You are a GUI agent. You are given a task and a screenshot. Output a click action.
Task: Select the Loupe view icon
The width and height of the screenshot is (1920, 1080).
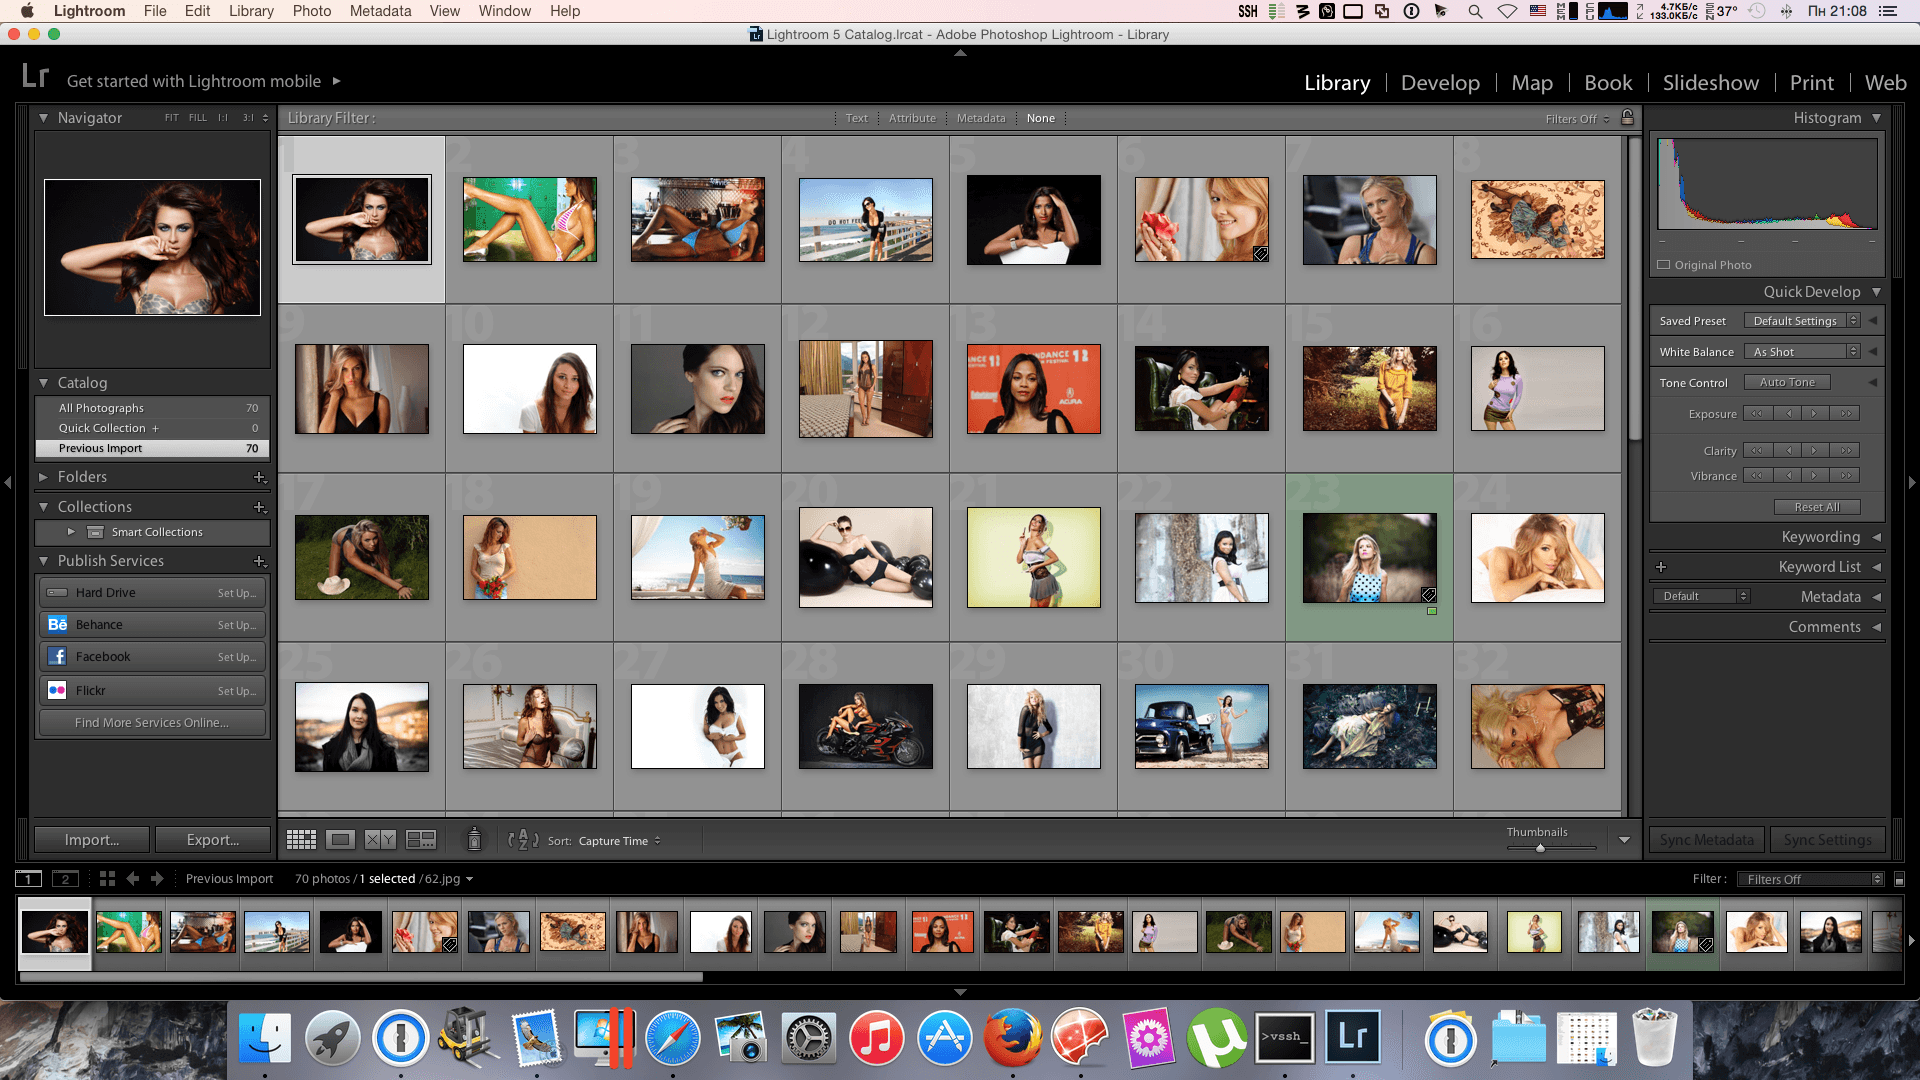[339, 839]
